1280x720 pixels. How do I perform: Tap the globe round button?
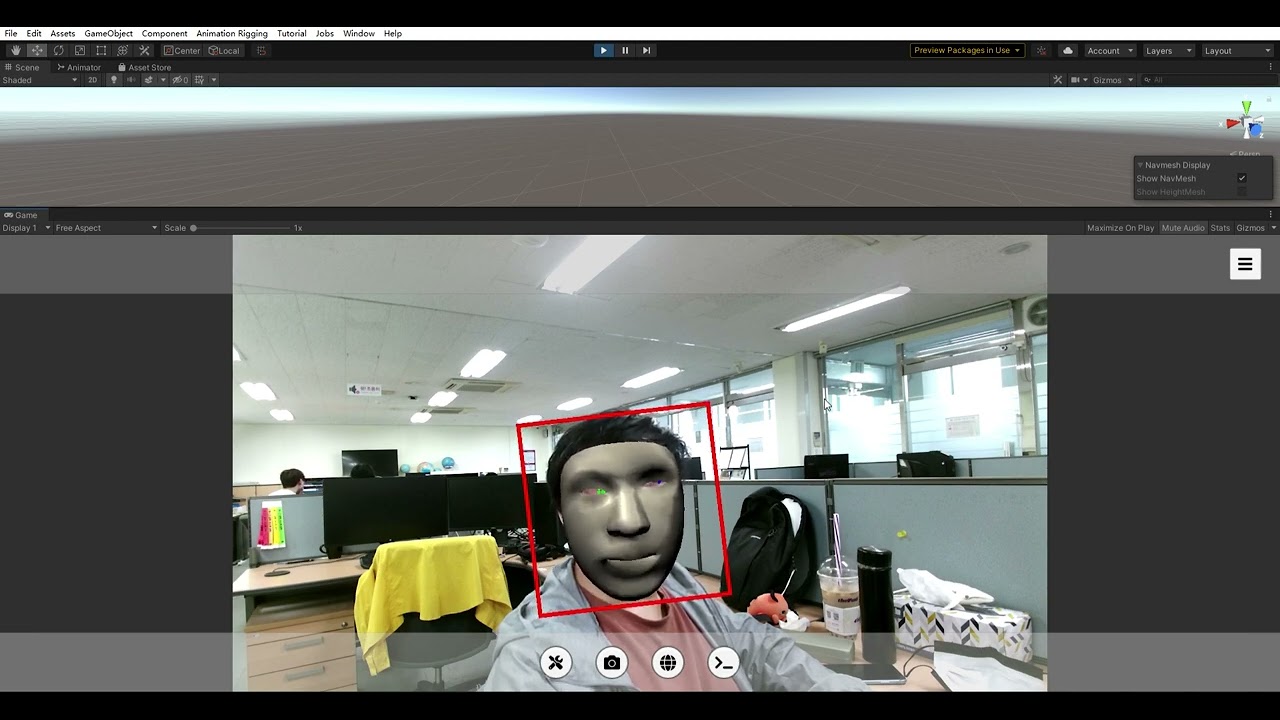pyautogui.click(x=668, y=662)
